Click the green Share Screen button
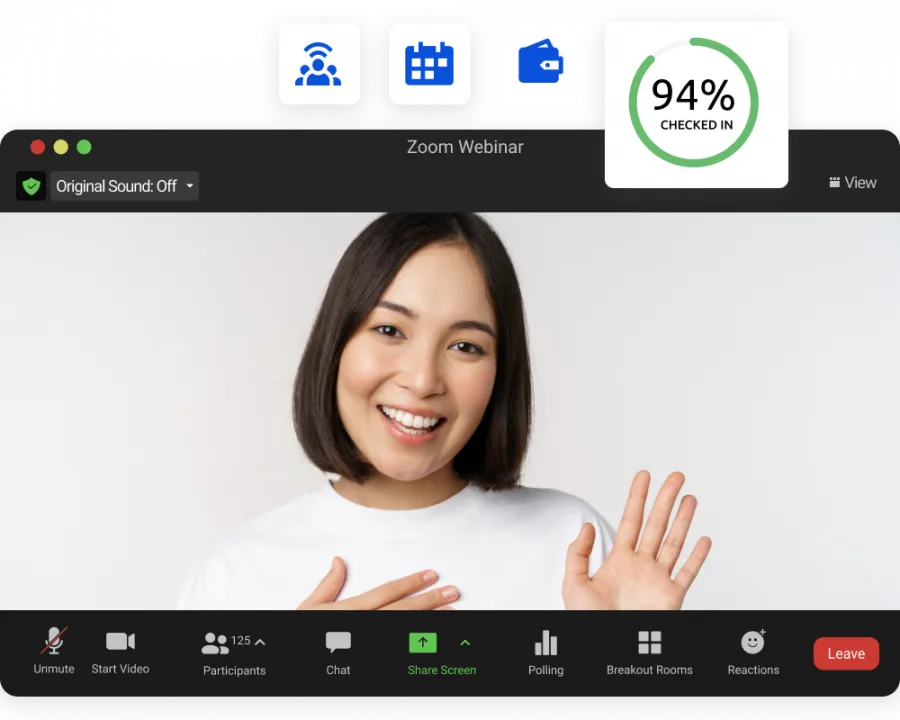 pos(423,643)
